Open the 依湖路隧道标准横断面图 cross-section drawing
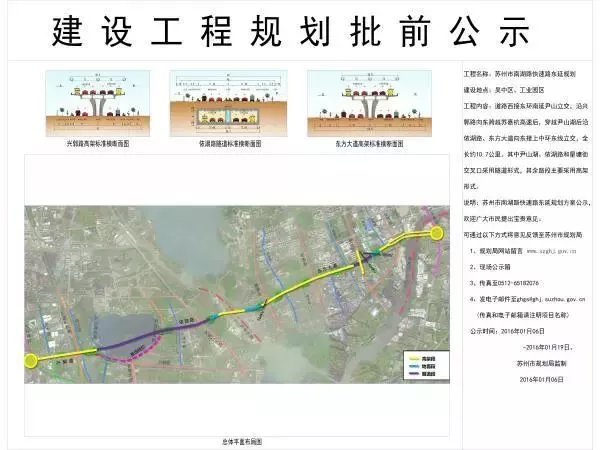 tap(228, 103)
